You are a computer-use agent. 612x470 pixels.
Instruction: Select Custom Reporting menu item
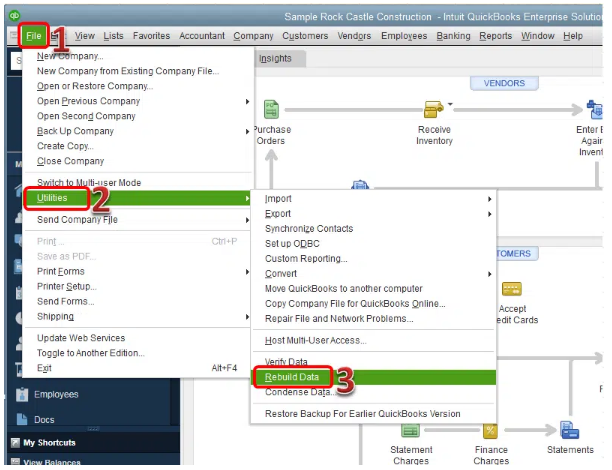373,259
